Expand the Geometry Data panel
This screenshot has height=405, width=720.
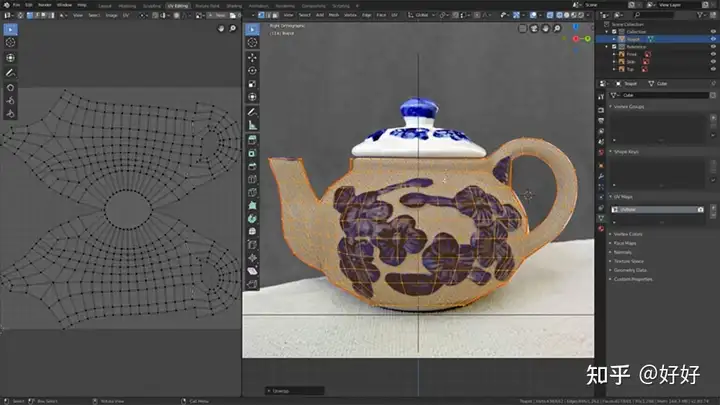630,270
